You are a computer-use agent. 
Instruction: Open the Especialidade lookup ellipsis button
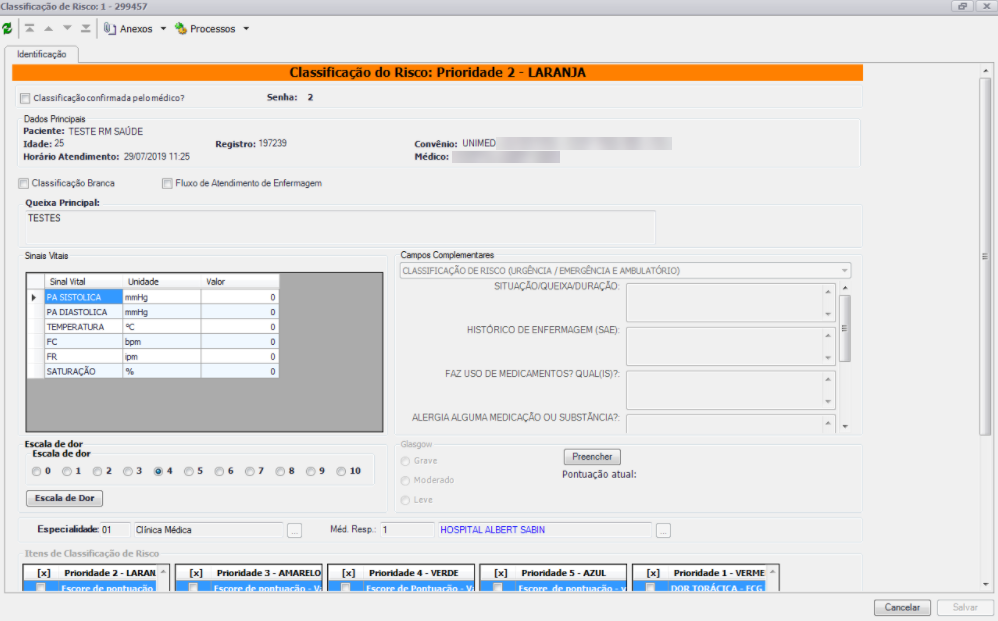click(294, 531)
